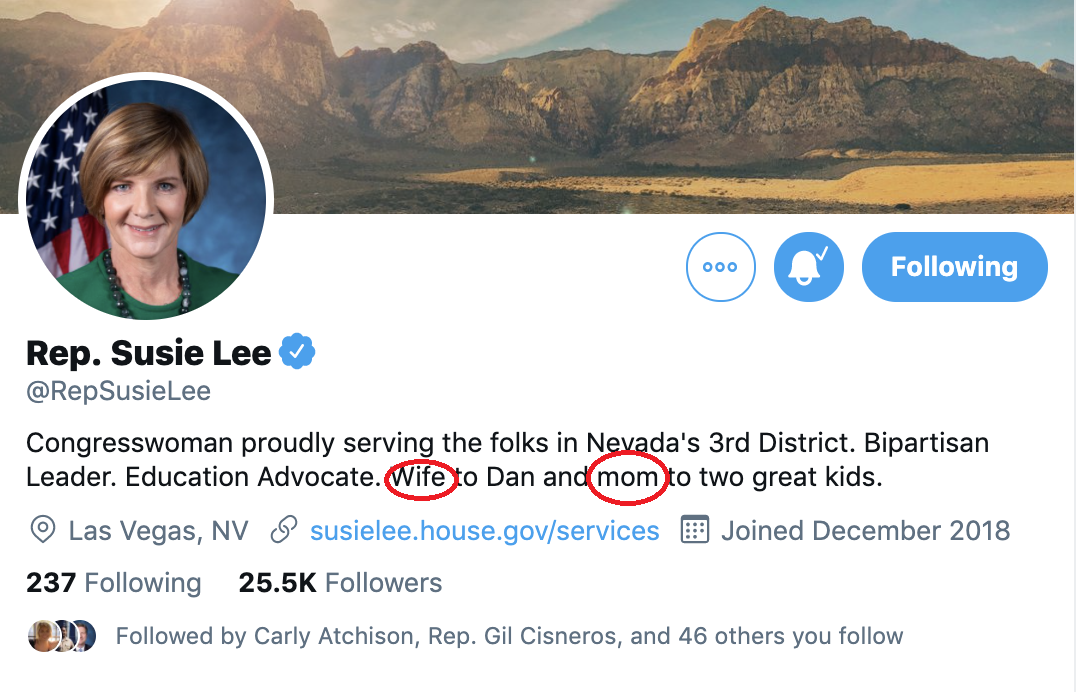Click the chain link icon
Viewport: 1080px width, 692px height.
coord(284,530)
